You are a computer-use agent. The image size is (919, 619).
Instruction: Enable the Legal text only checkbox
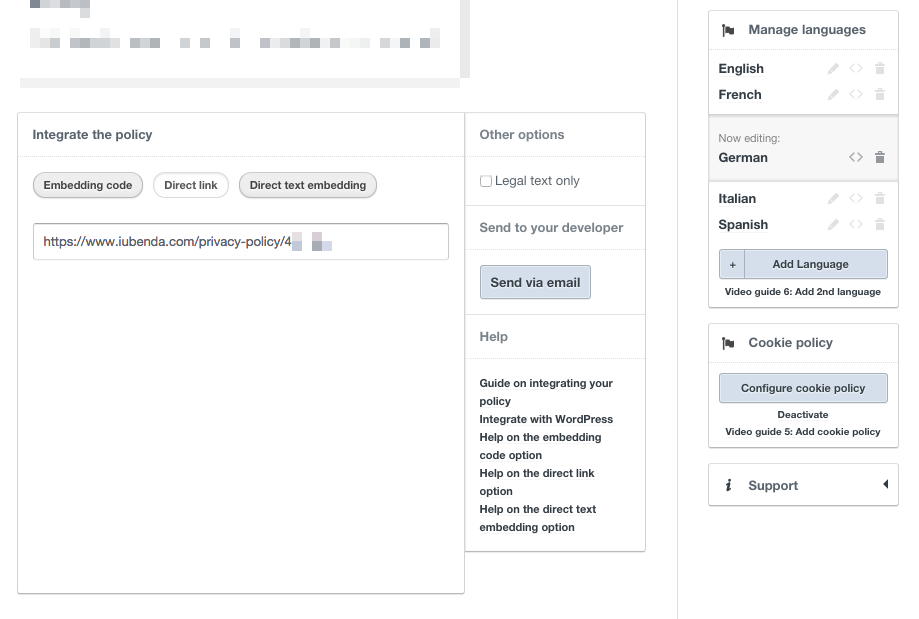click(x=486, y=181)
